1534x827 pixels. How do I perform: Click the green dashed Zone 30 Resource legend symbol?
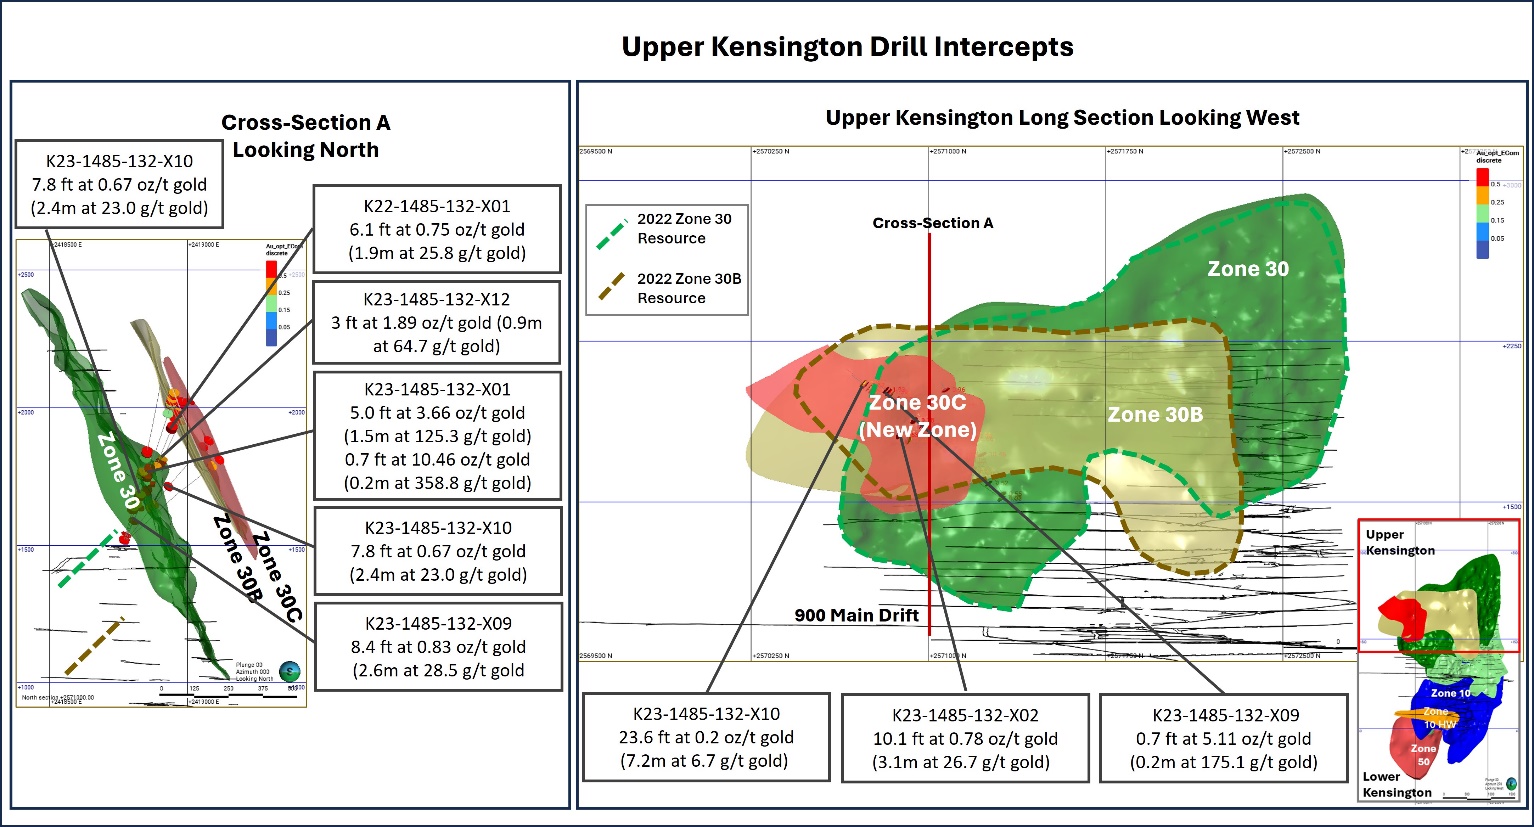(609, 229)
